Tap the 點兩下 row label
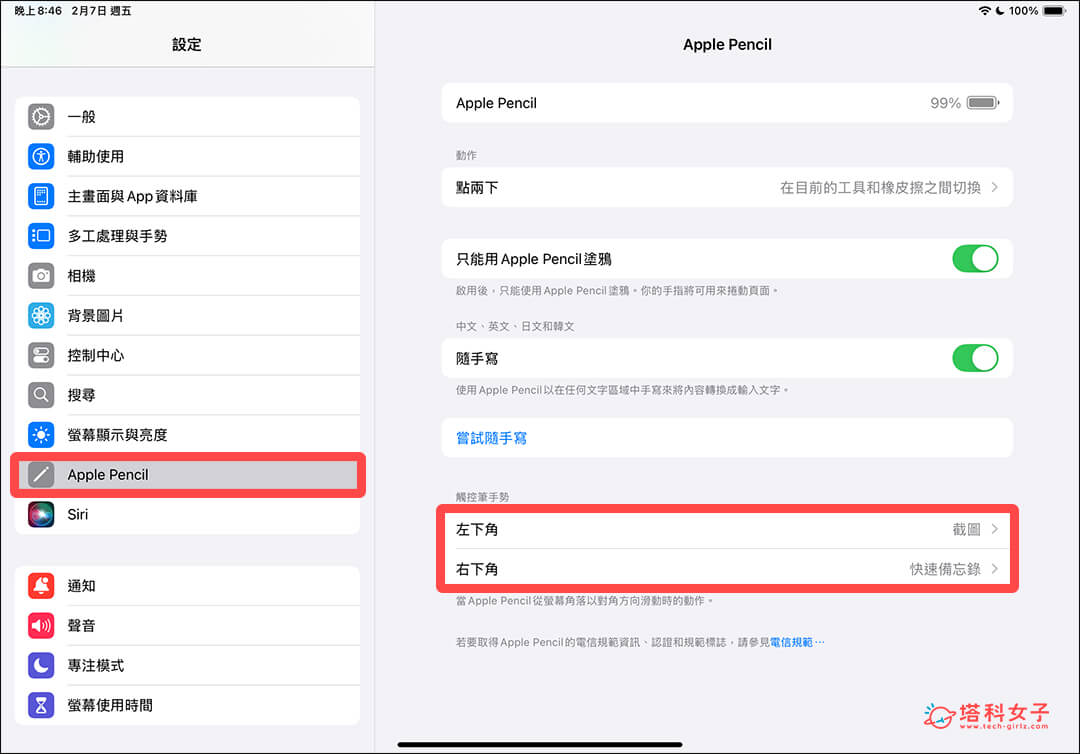Screen dimensions: 1080x754 pyautogui.click(x=477, y=187)
